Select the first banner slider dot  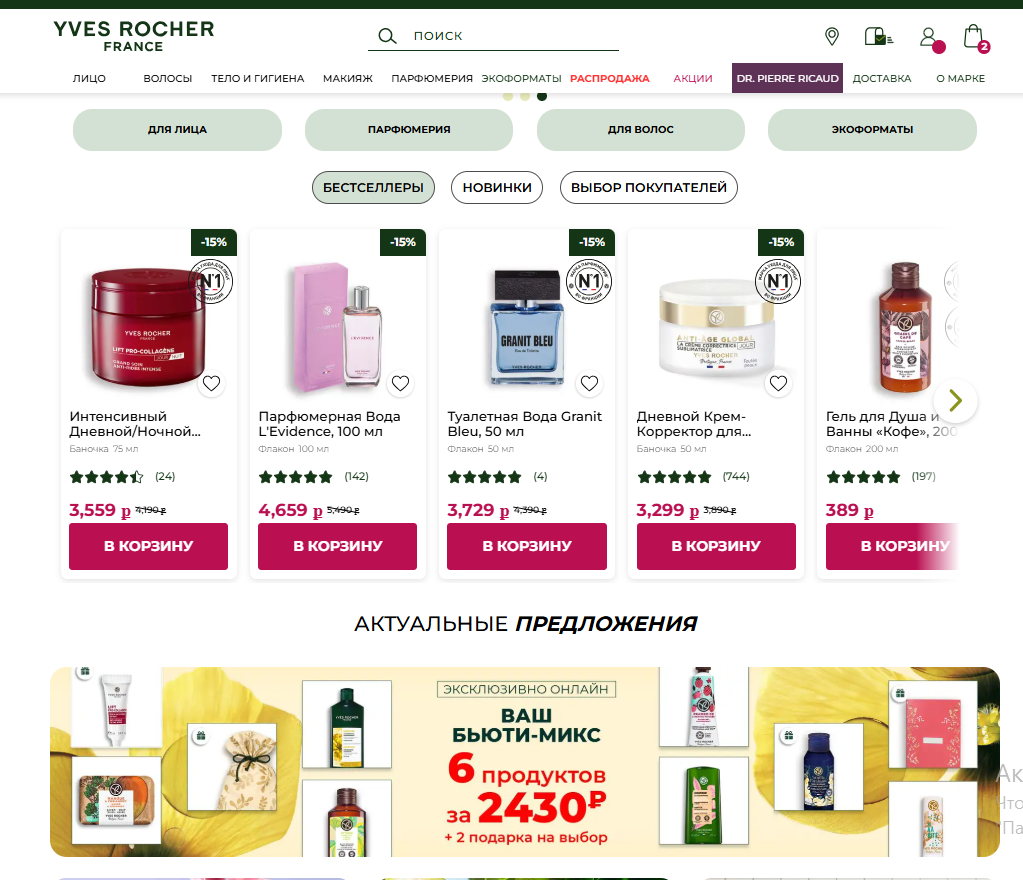(x=508, y=97)
